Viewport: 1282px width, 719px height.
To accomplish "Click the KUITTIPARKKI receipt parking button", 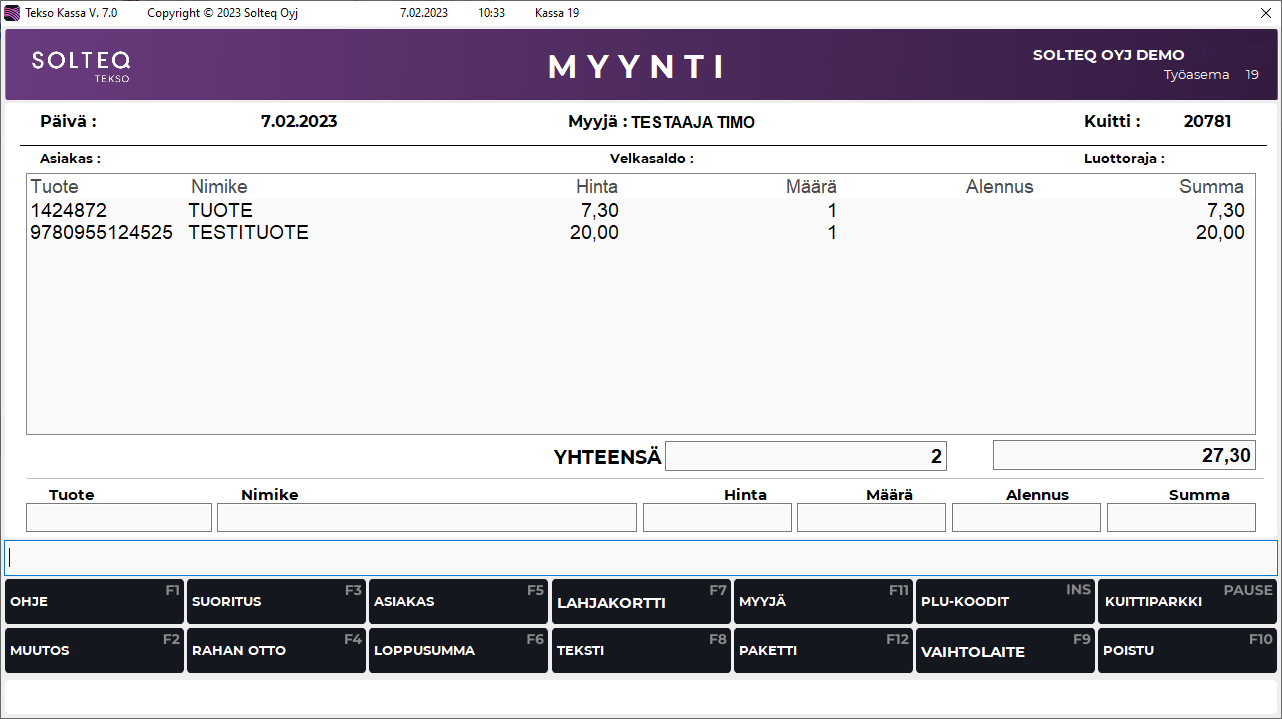I will click(1187, 602).
